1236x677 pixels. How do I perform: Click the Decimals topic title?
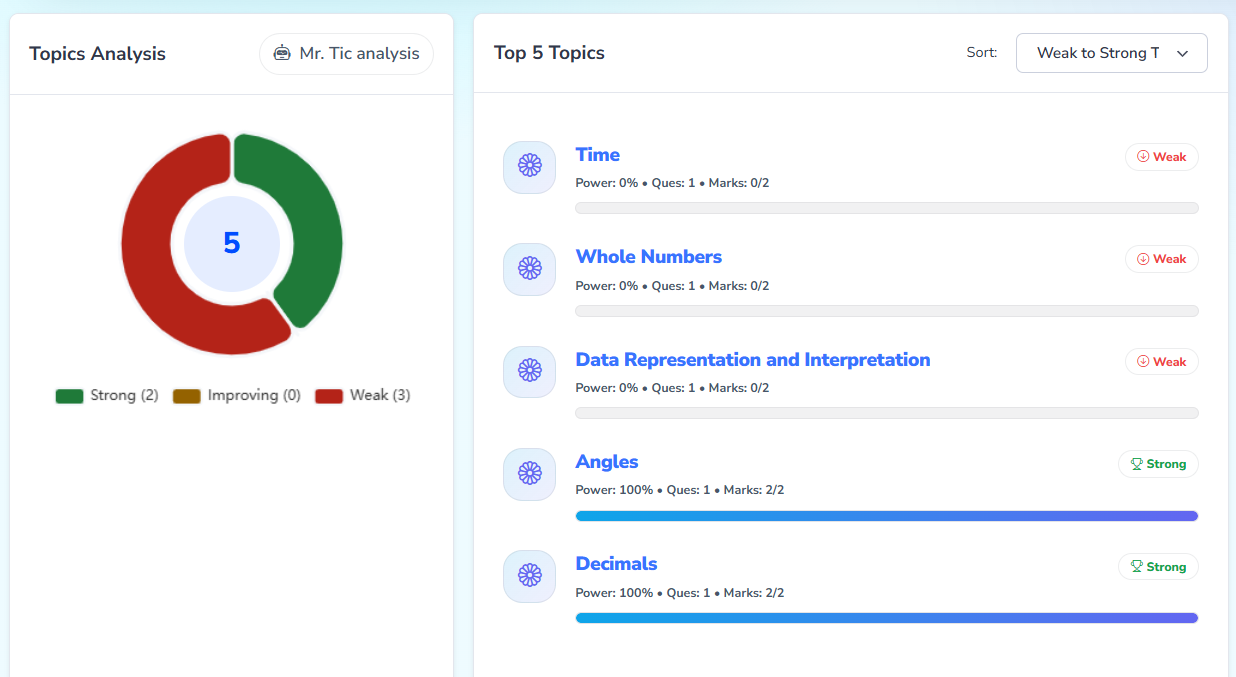(616, 564)
